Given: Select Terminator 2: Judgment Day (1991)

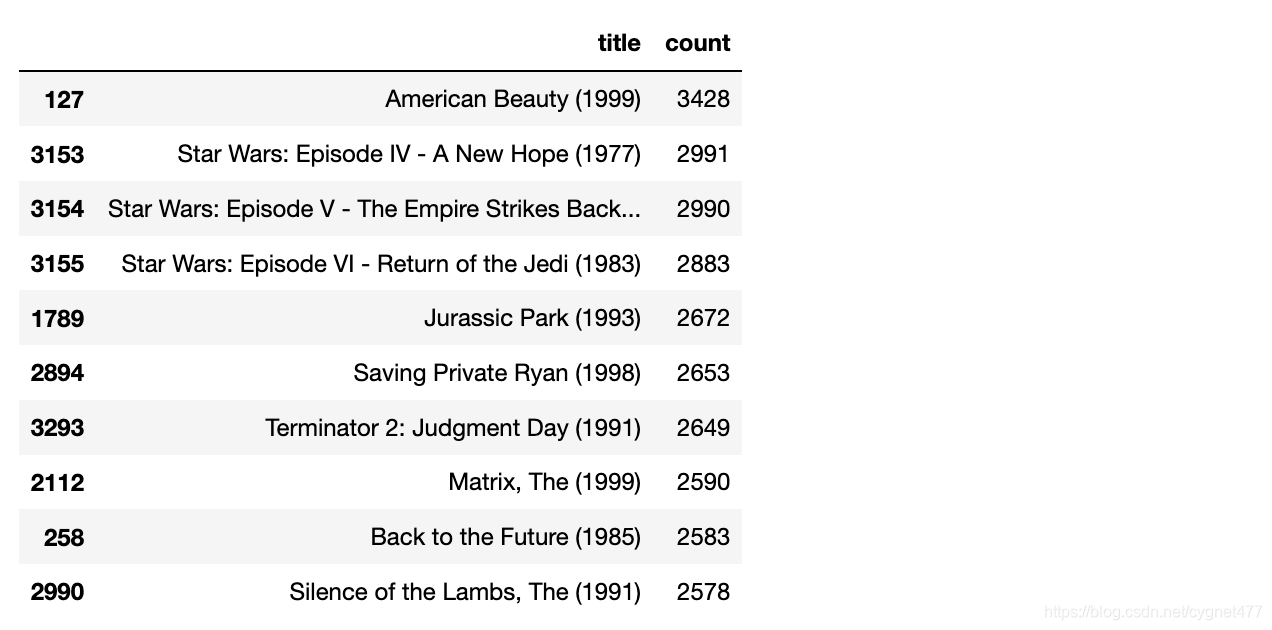Looking at the screenshot, I should tap(453, 428).
